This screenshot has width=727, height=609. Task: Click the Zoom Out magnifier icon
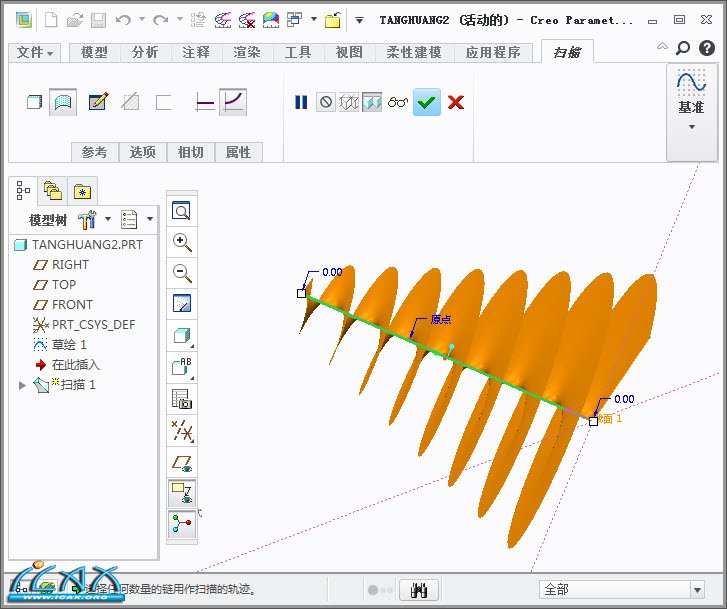(x=182, y=273)
